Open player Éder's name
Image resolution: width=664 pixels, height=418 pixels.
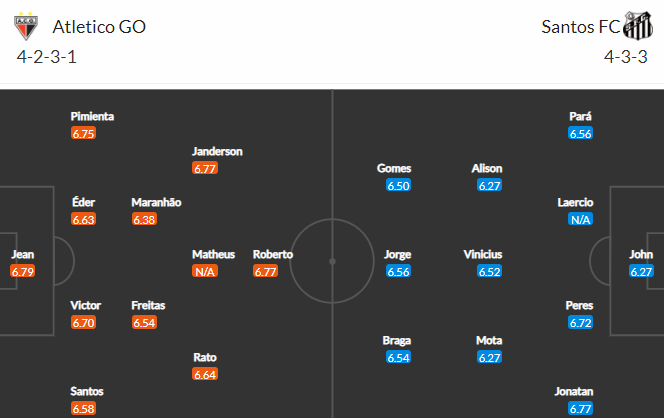[84, 202]
